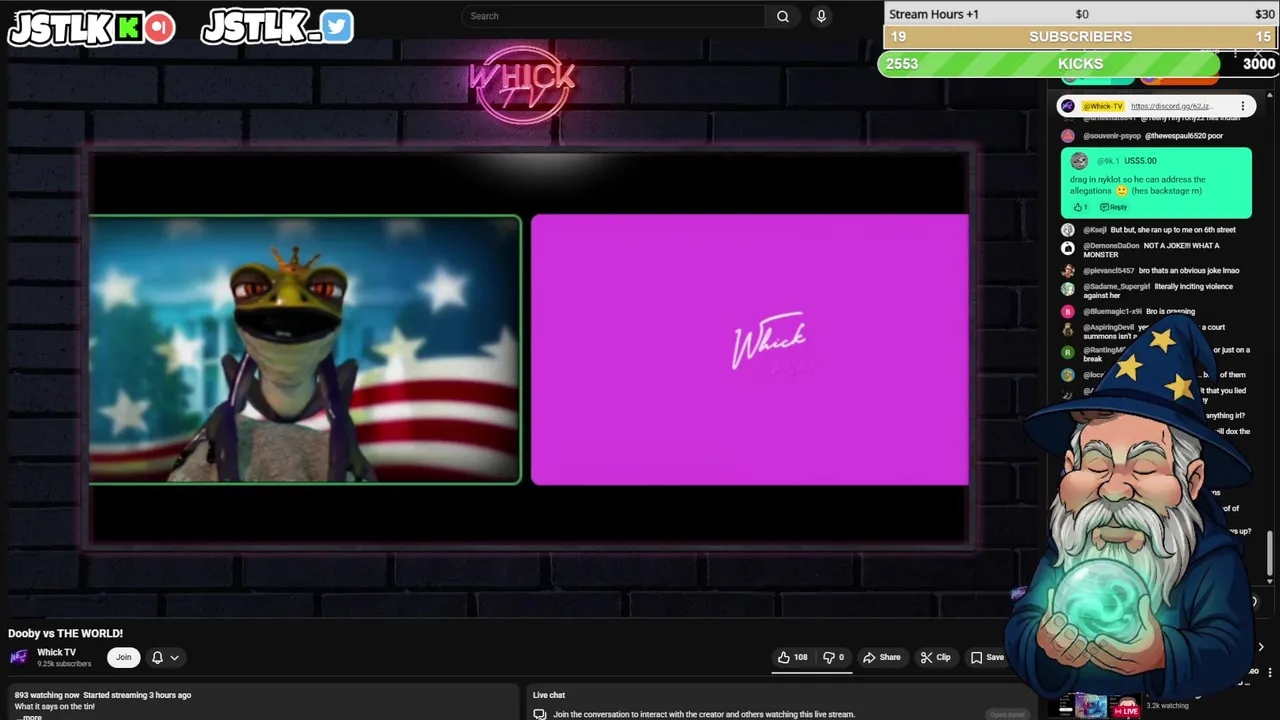
Task: Select message 'bro thats an obvious joke lmao'
Action: coord(1189,271)
